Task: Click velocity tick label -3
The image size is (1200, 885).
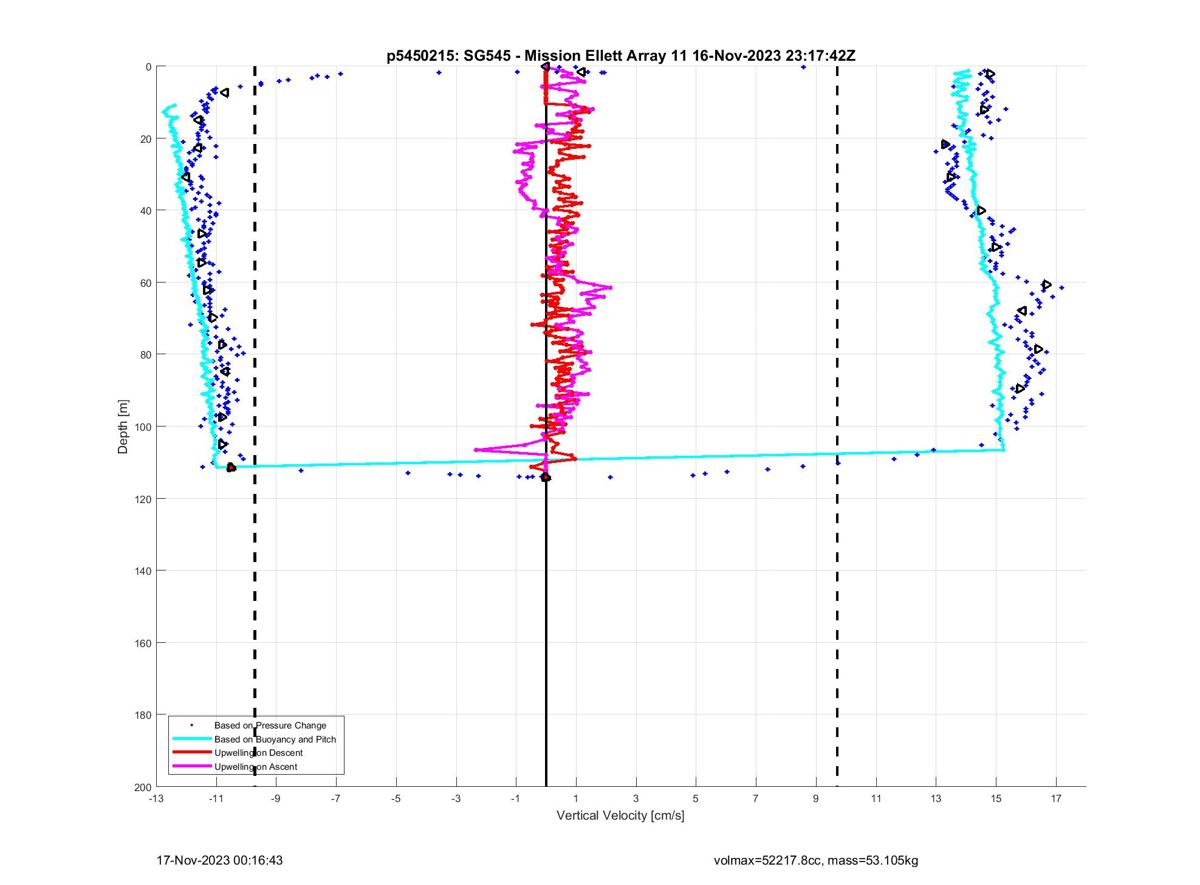Action: 455,799
